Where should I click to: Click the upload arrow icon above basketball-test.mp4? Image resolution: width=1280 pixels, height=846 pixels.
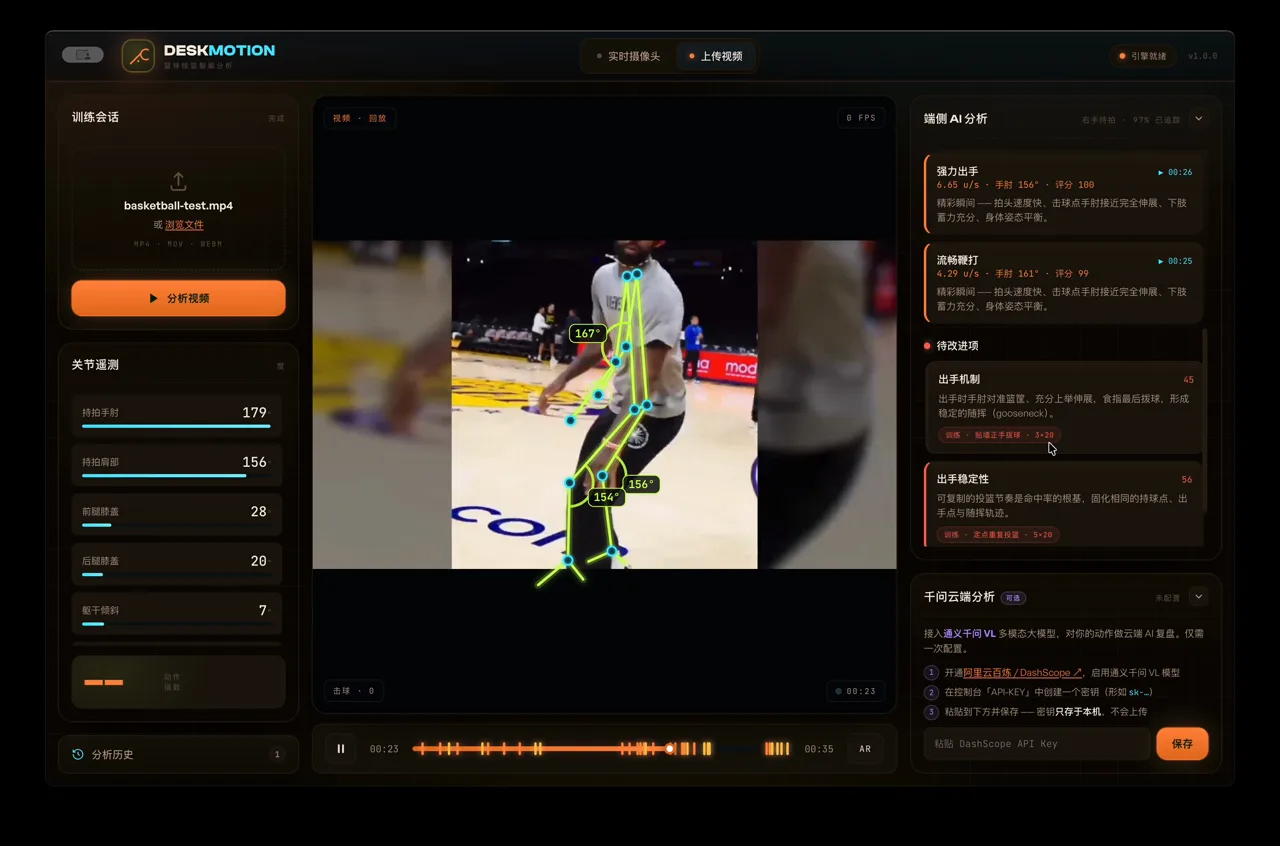(x=178, y=181)
